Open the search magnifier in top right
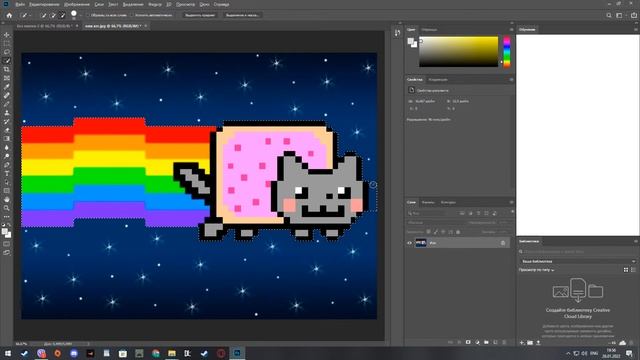This screenshot has width=640, height=360. click(x=609, y=15)
